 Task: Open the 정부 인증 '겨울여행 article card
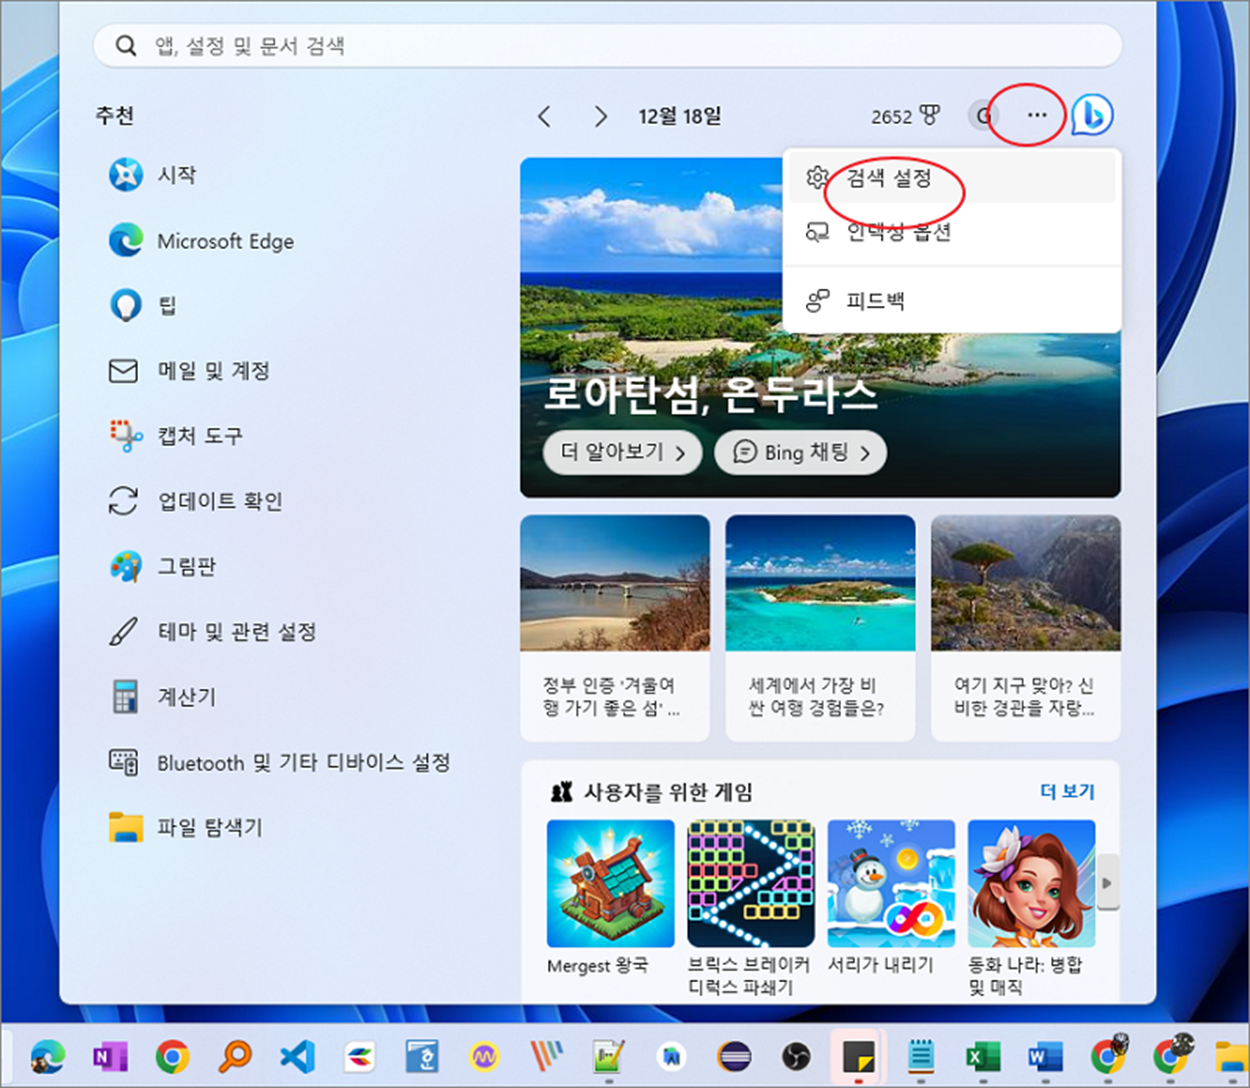(615, 628)
